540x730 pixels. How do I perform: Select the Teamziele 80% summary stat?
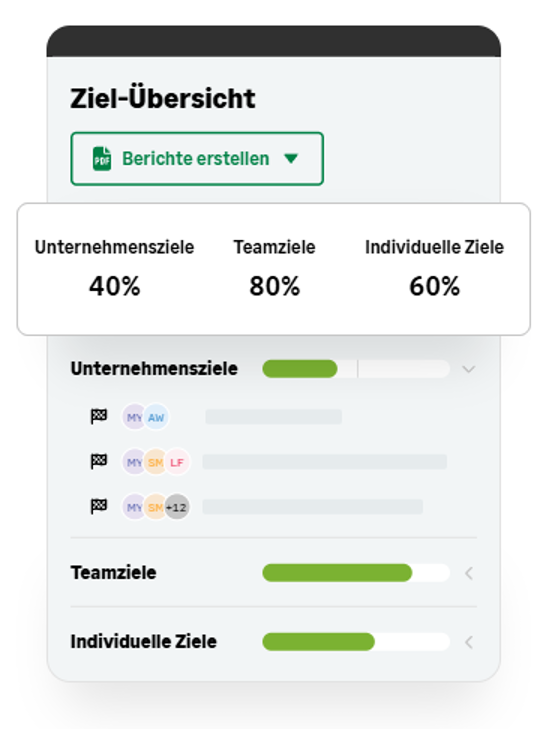pos(274,269)
